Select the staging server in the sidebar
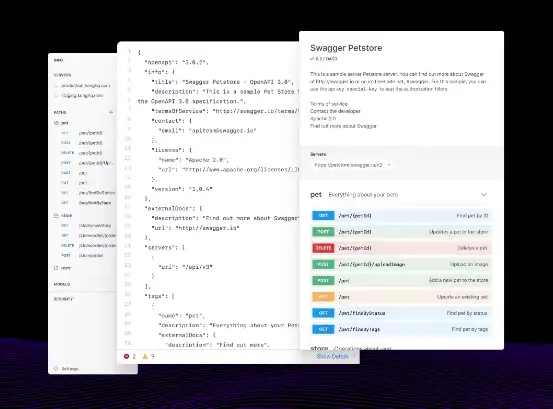The width and height of the screenshot is (553, 409). (83, 96)
